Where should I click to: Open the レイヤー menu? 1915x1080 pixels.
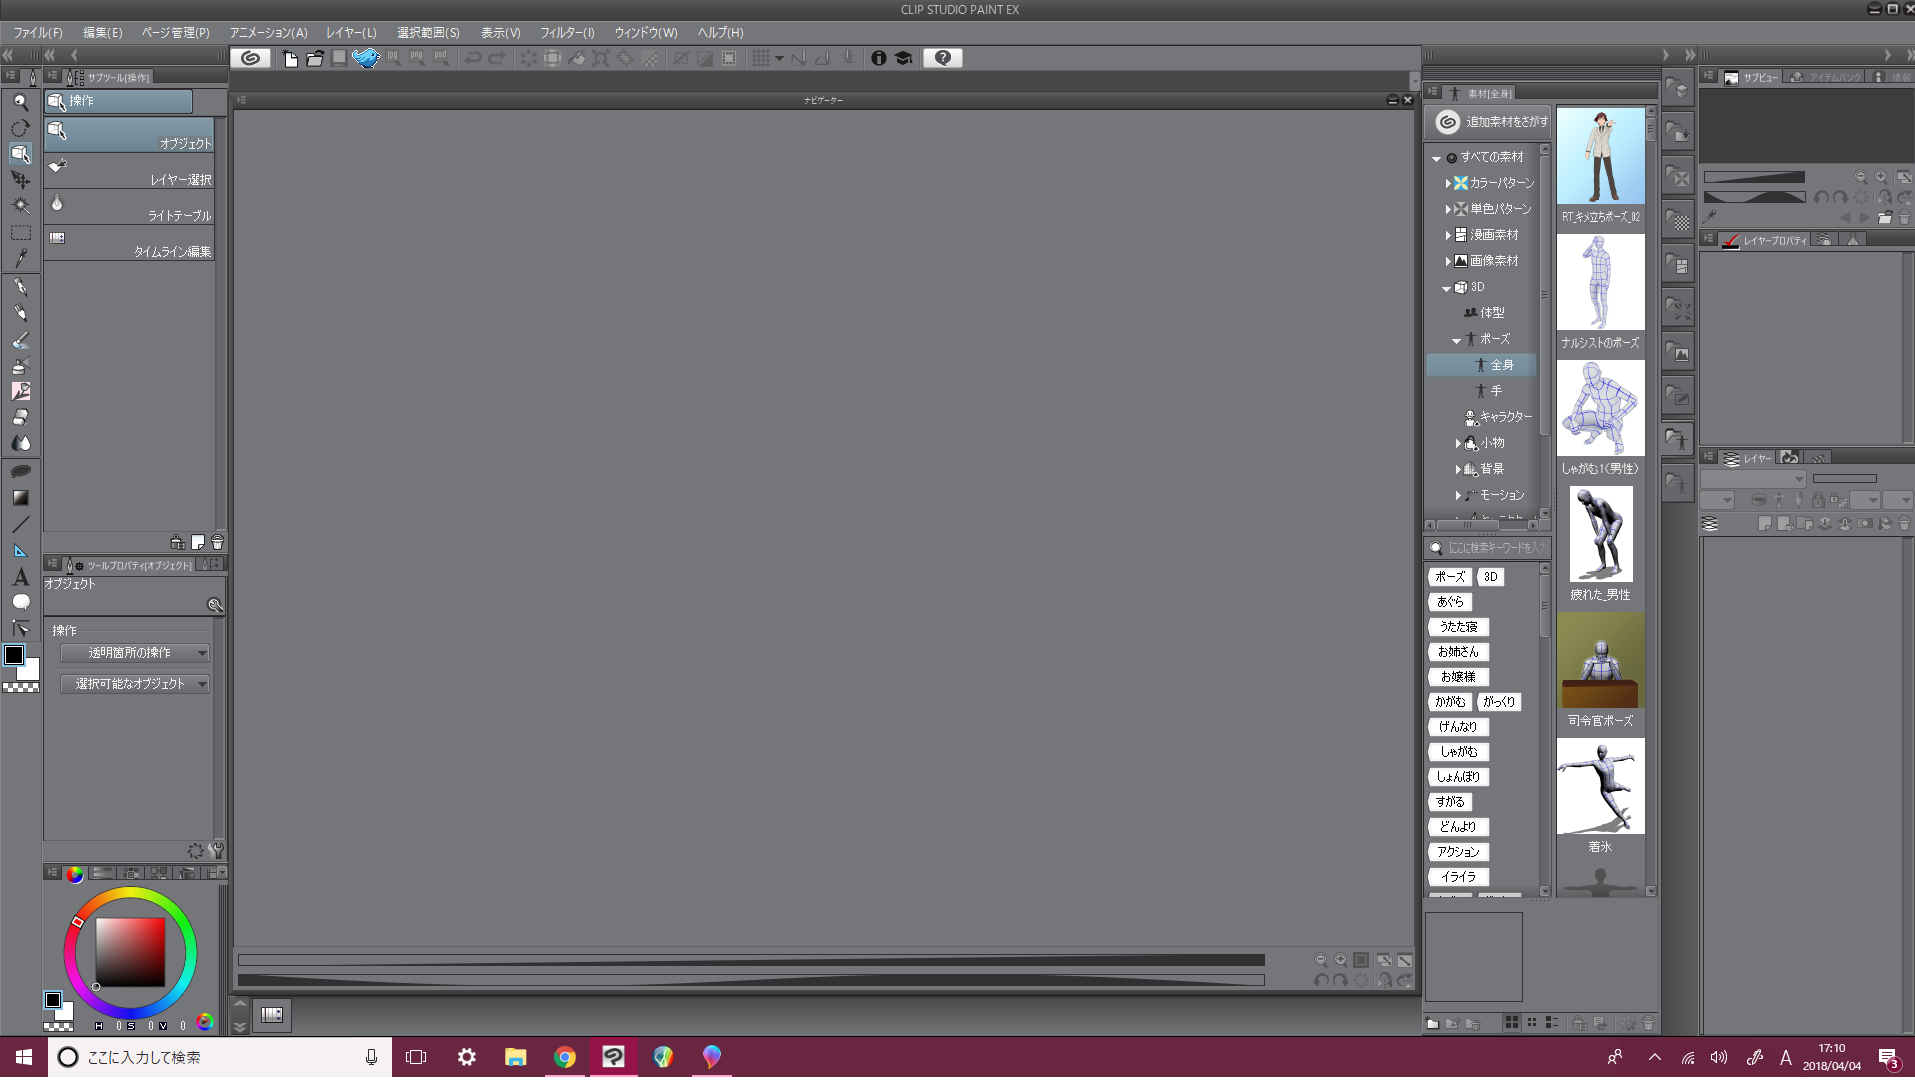pos(351,33)
